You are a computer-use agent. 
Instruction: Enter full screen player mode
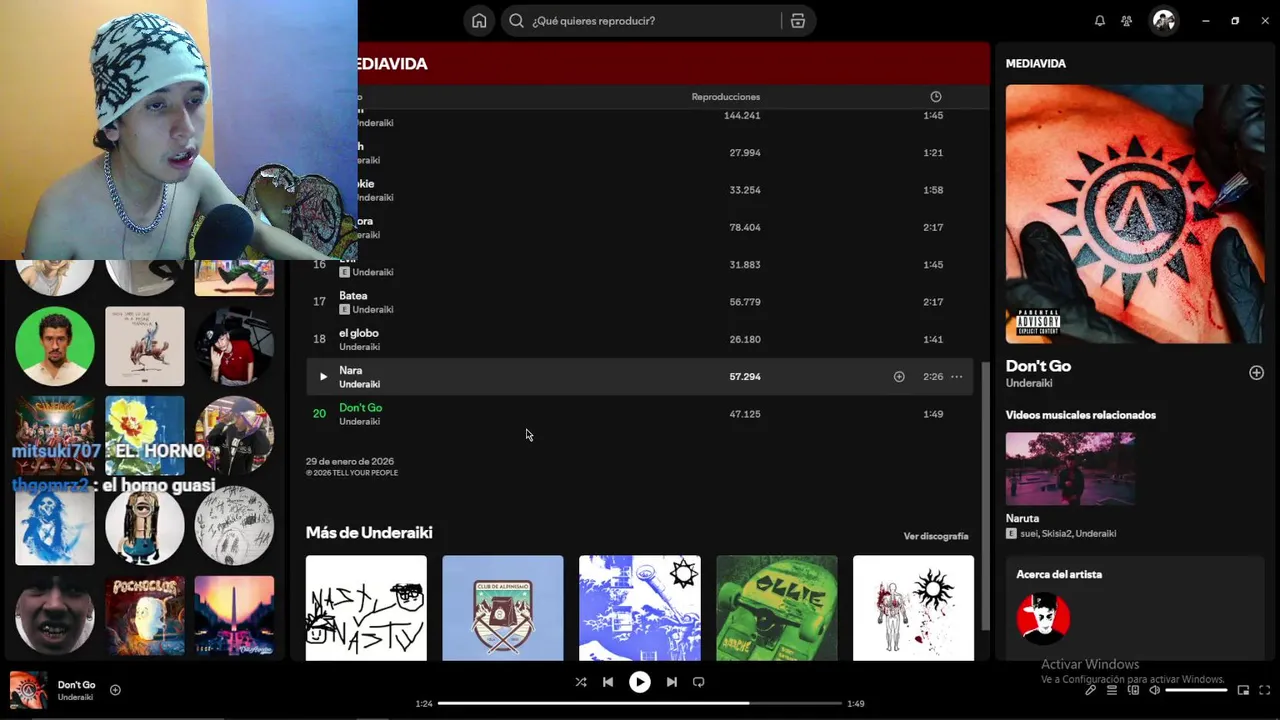[1265, 690]
